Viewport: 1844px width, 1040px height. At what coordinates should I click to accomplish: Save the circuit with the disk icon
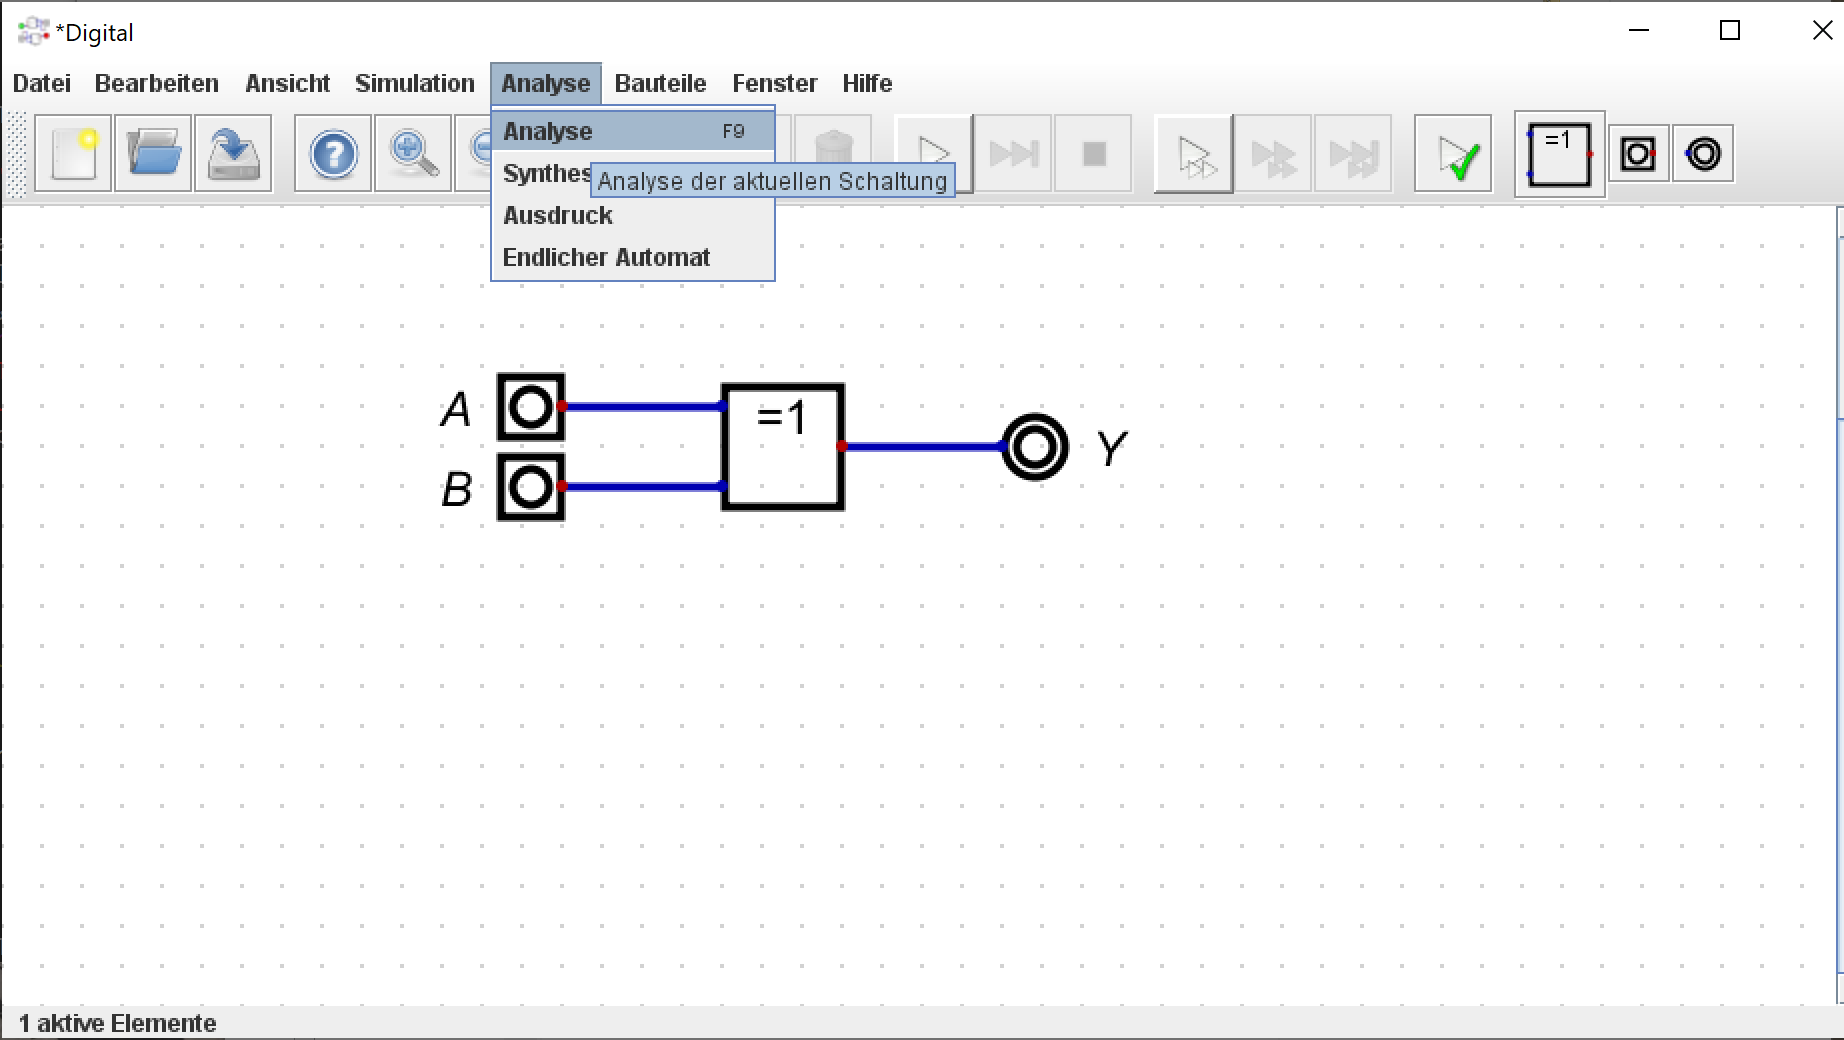point(233,154)
